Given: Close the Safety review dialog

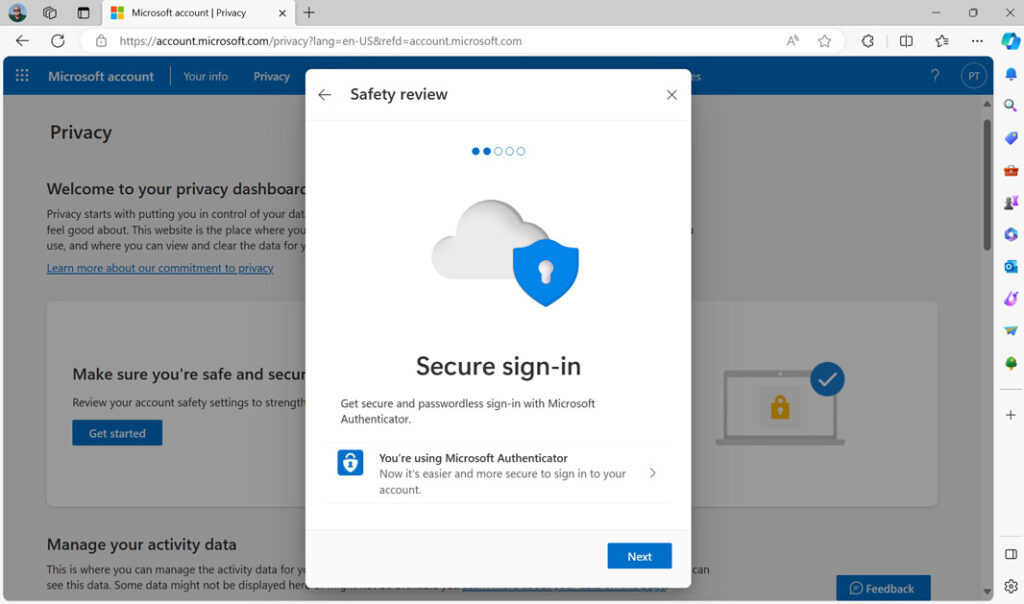Looking at the screenshot, I should tap(671, 95).
